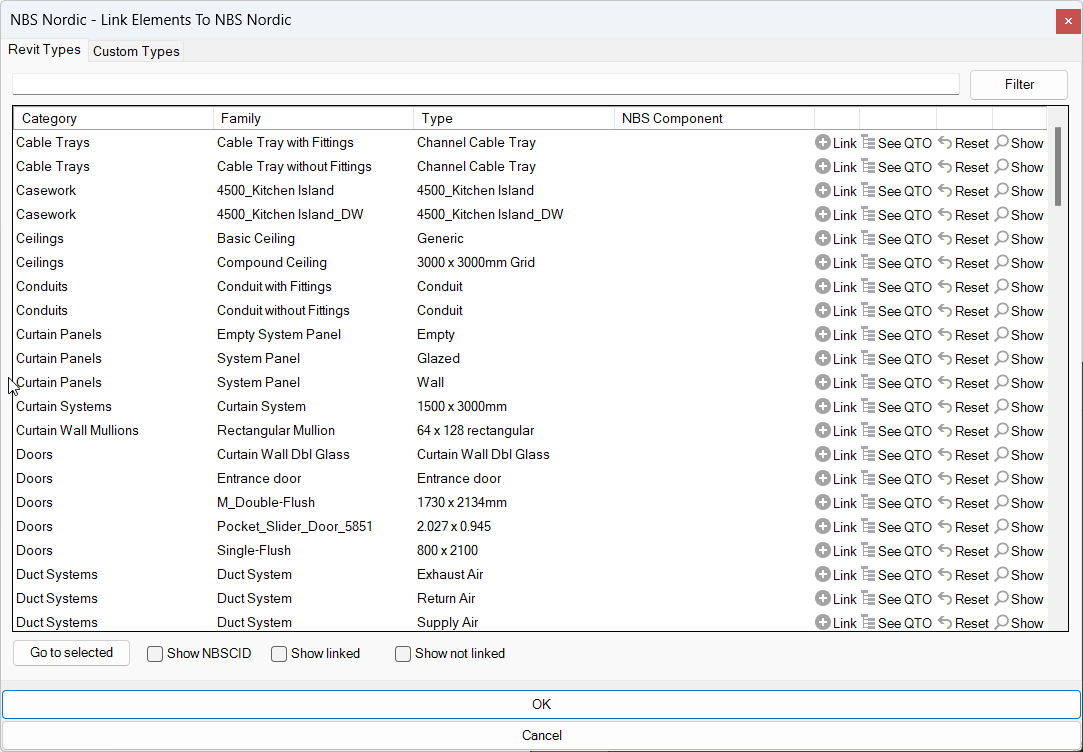Click the Go to selected button
The width and height of the screenshot is (1083, 752).
[x=71, y=653]
